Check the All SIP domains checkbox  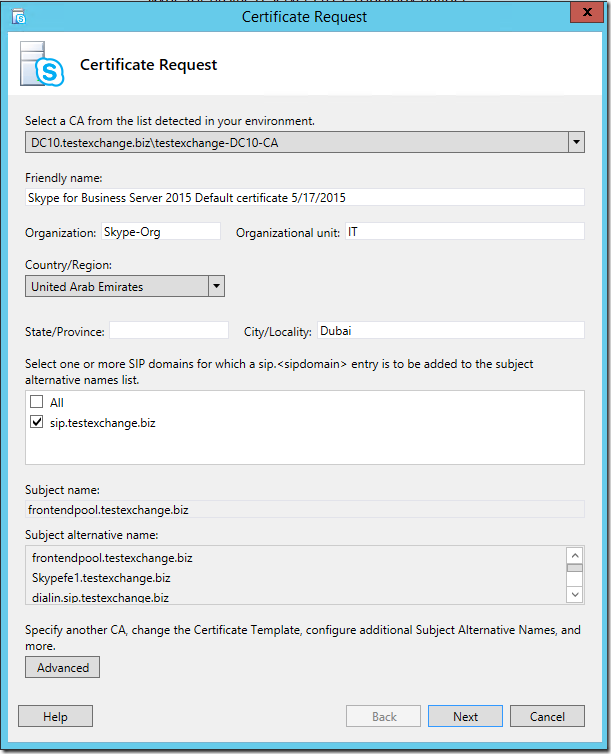click(37, 402)
